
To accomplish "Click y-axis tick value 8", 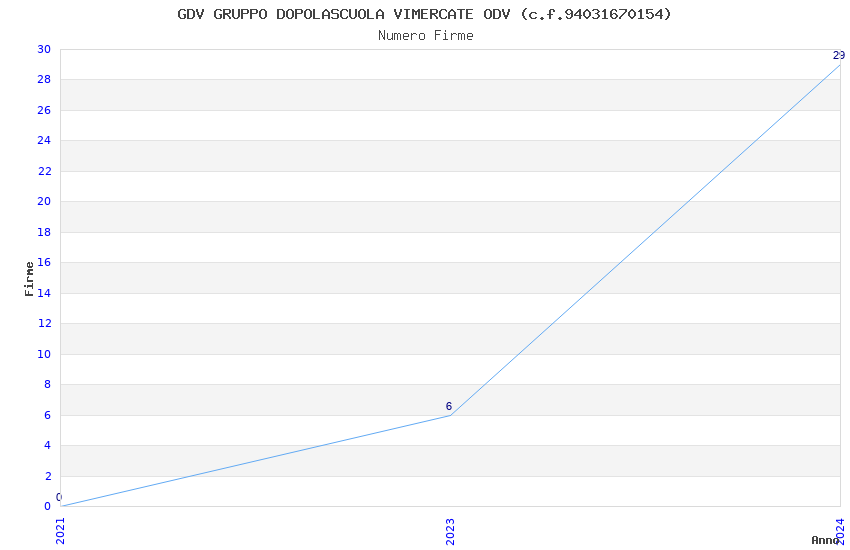I will (48, 384).
